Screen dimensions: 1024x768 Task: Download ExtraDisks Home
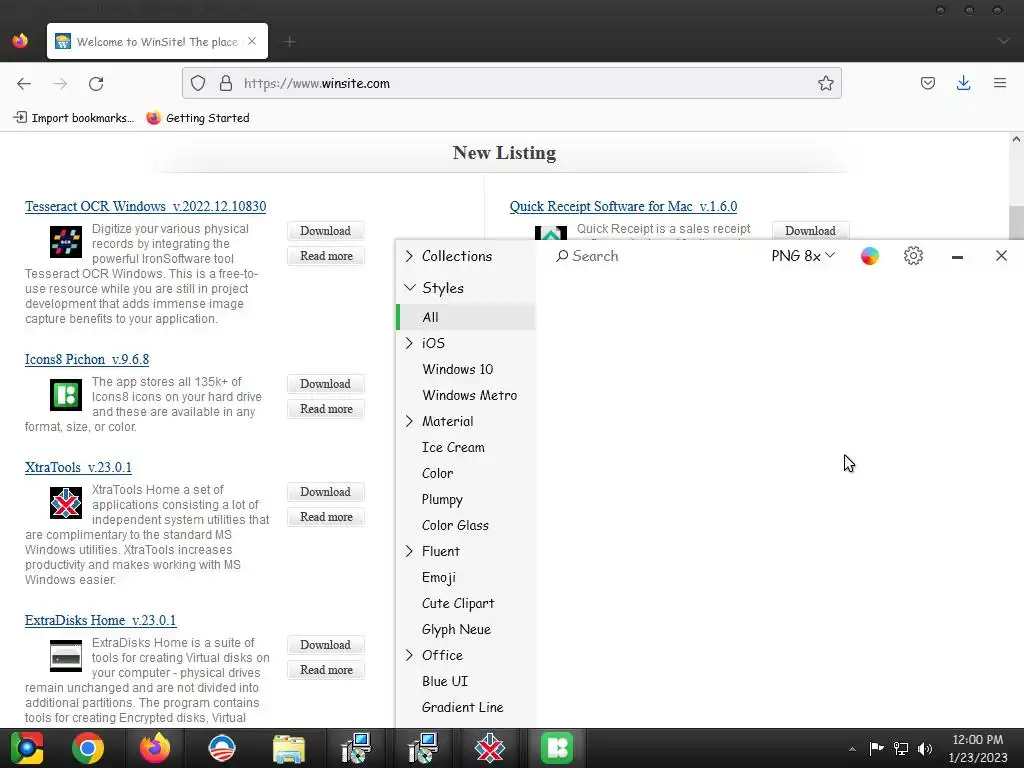[325, 645]
